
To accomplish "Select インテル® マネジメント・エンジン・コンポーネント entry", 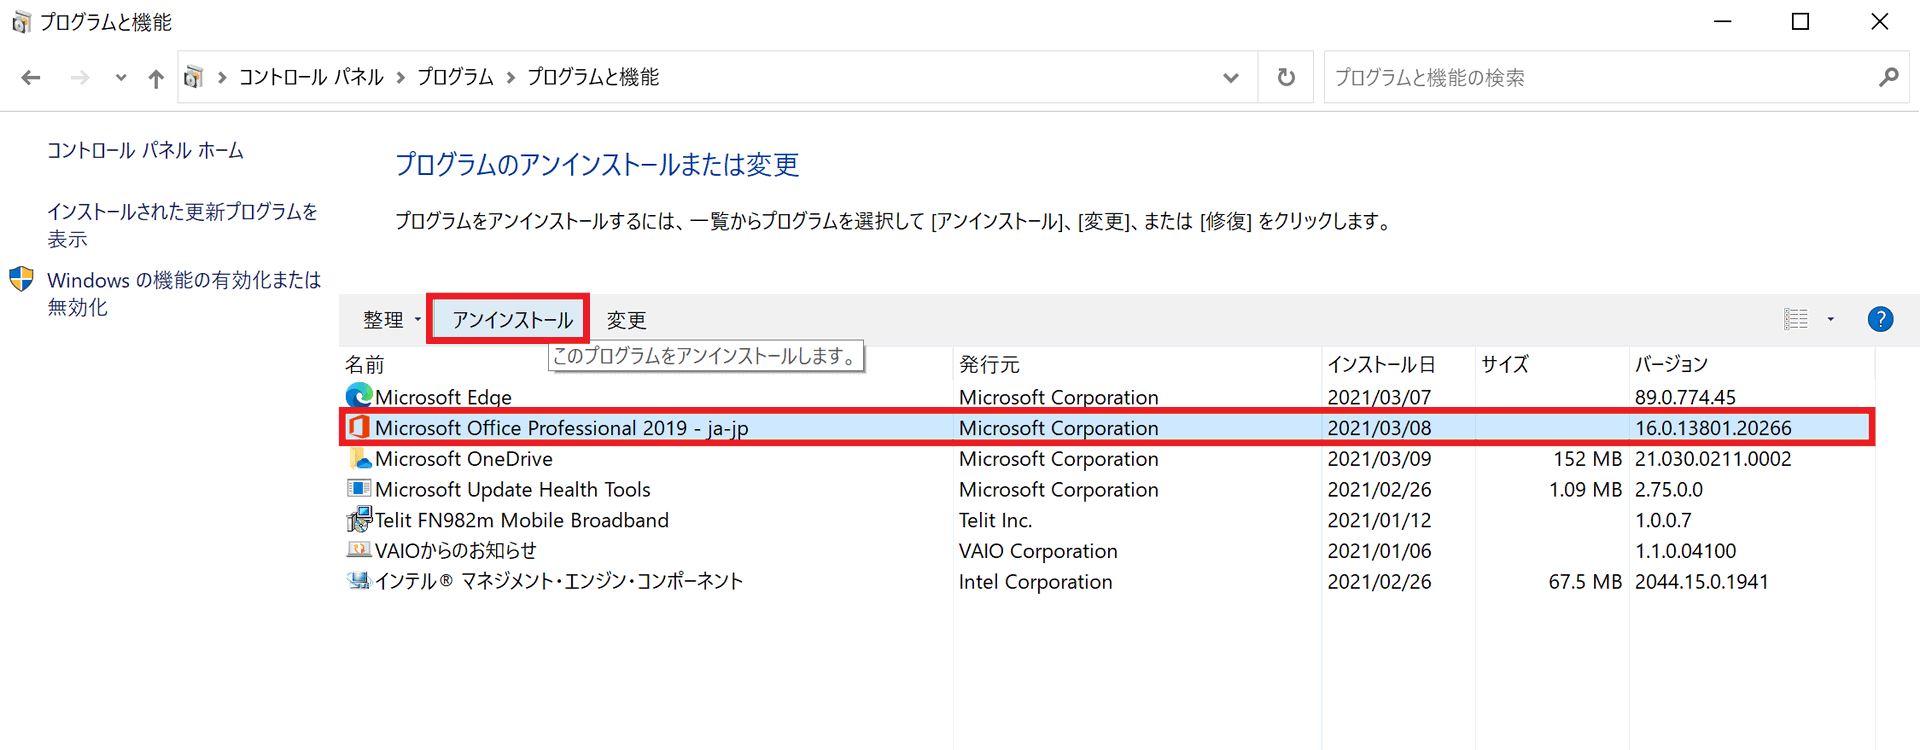I will click(558, 582).
